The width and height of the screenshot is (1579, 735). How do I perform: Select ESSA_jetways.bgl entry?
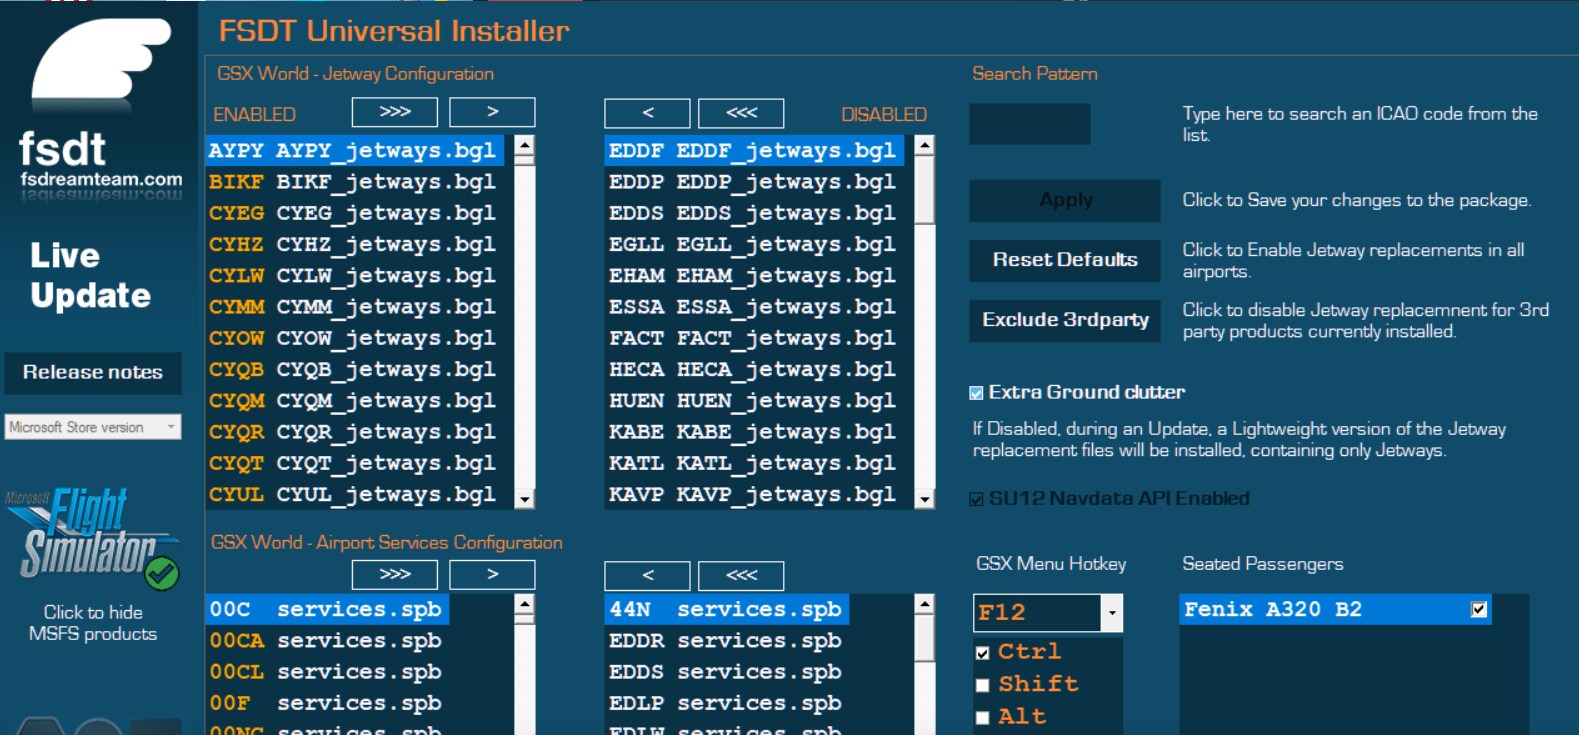point(755,307)
